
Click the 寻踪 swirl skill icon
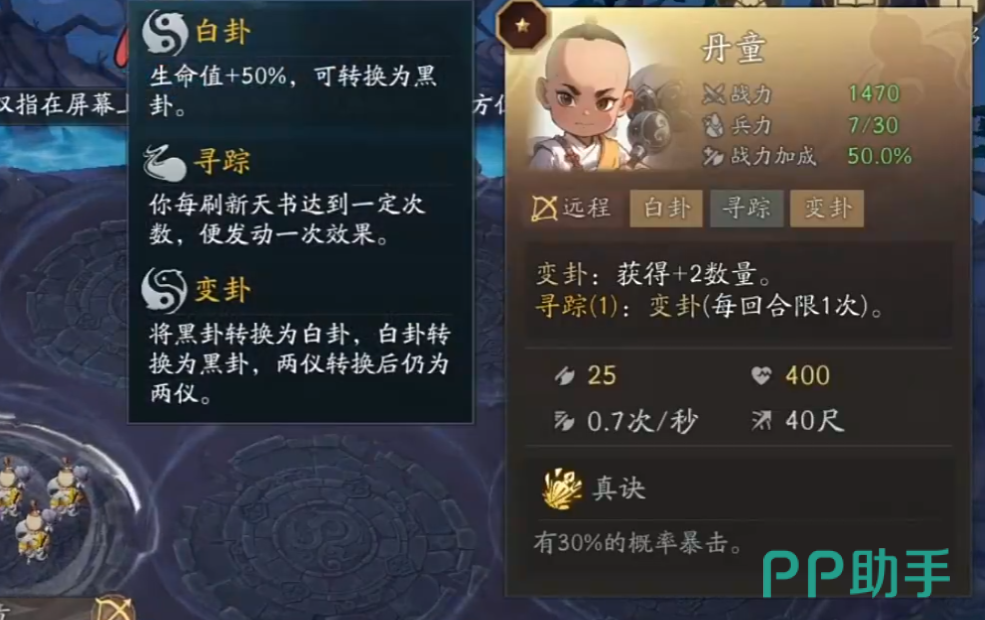click(165, 163)
